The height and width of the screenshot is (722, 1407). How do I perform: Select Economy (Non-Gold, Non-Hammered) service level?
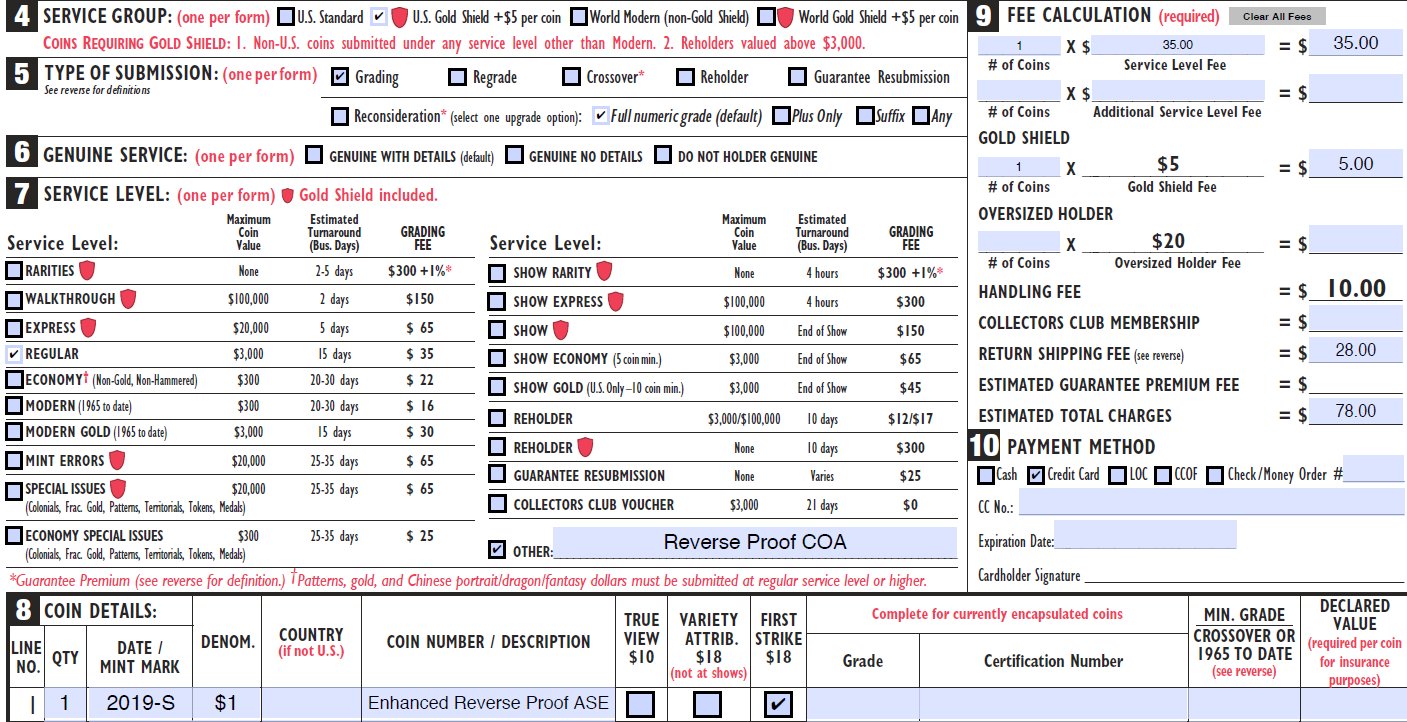click(14, 380)
